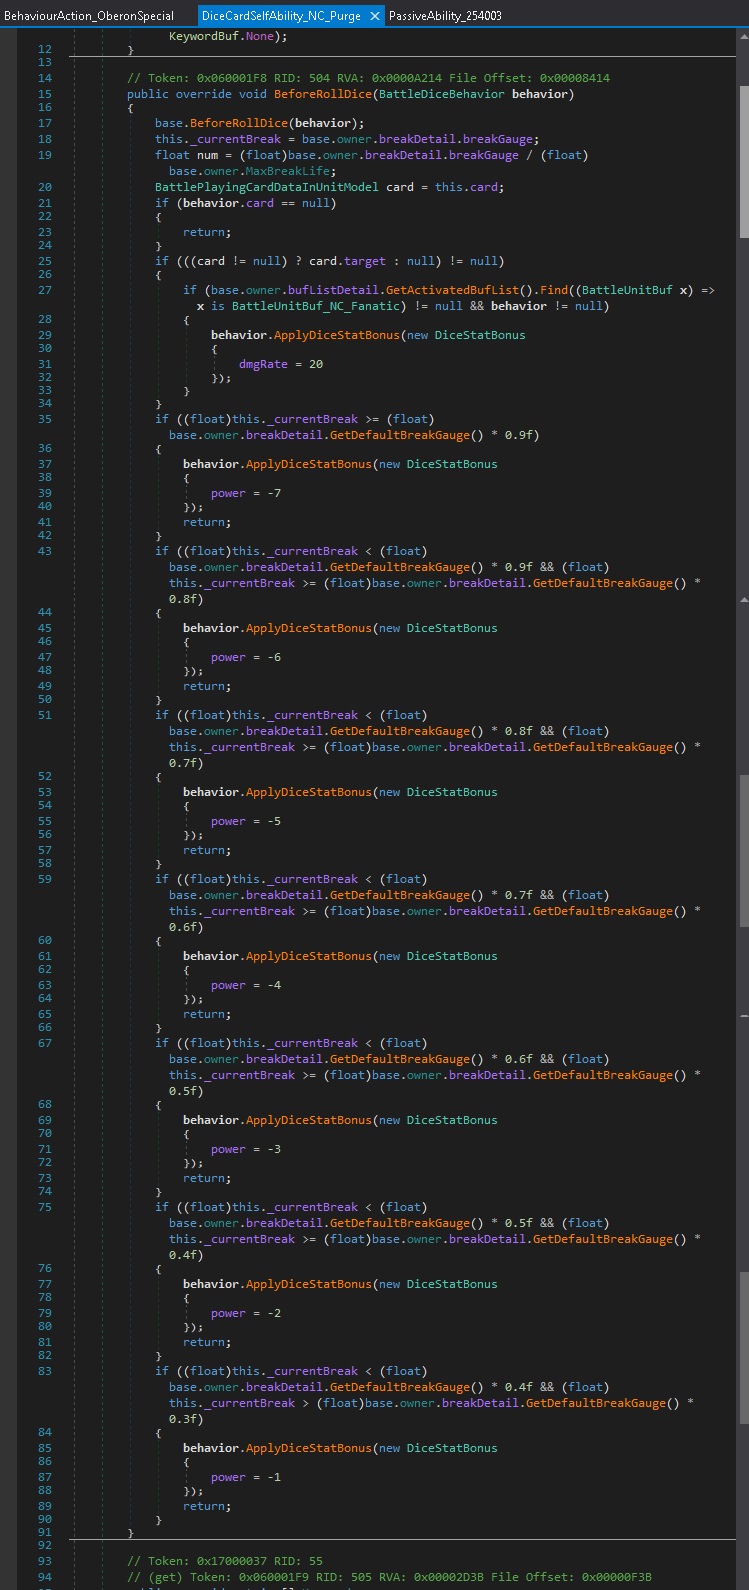The image size is (749, 1590).
Task: Click the 'power = -7' assignment
Action: [246, 493]
